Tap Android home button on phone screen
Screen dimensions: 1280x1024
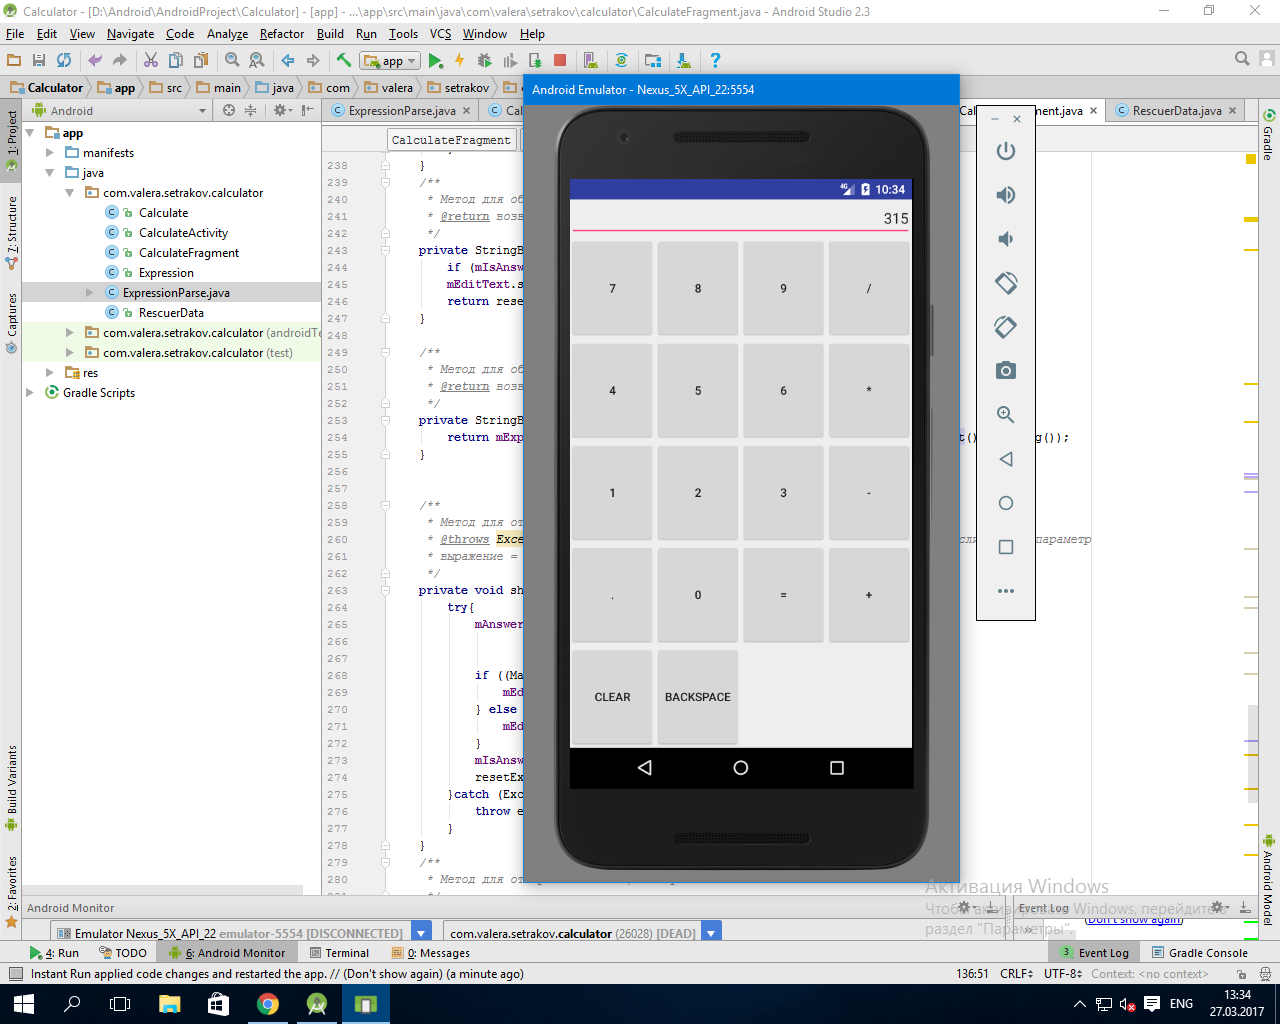[740, 768]
